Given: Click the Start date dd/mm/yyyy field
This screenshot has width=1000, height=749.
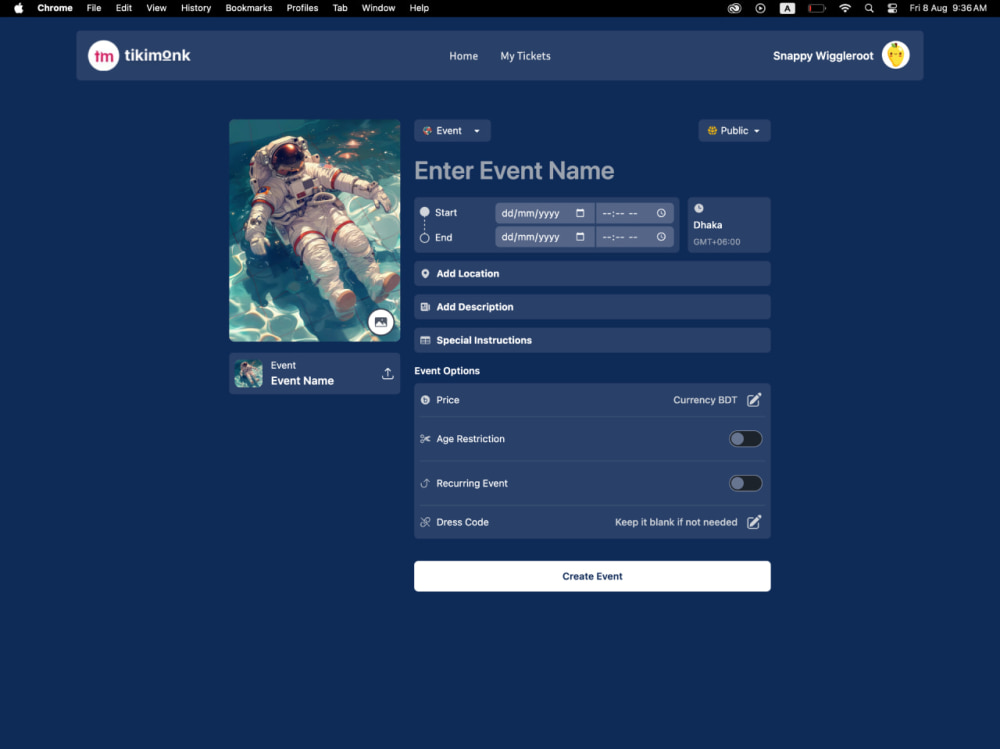Looking at the screenshot, I should 545,213.
